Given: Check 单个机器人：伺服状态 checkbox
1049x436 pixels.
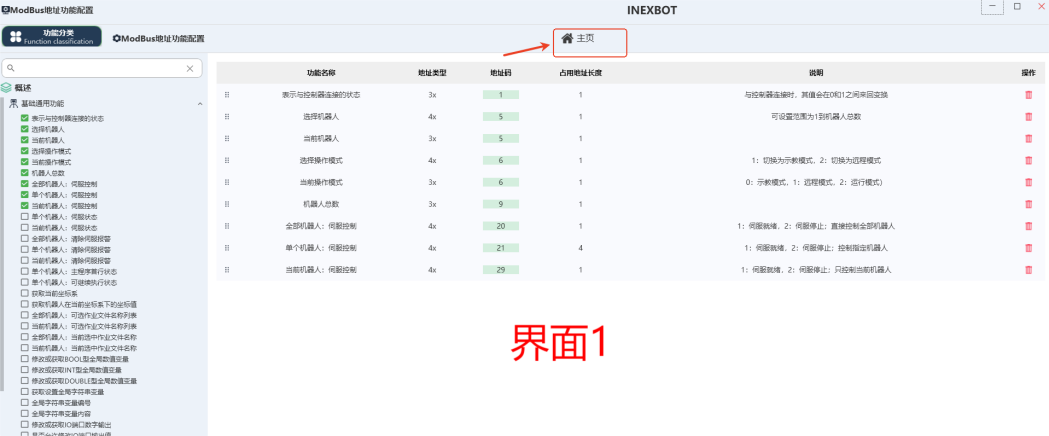Looking at the screenshot, I should [25, 217].
